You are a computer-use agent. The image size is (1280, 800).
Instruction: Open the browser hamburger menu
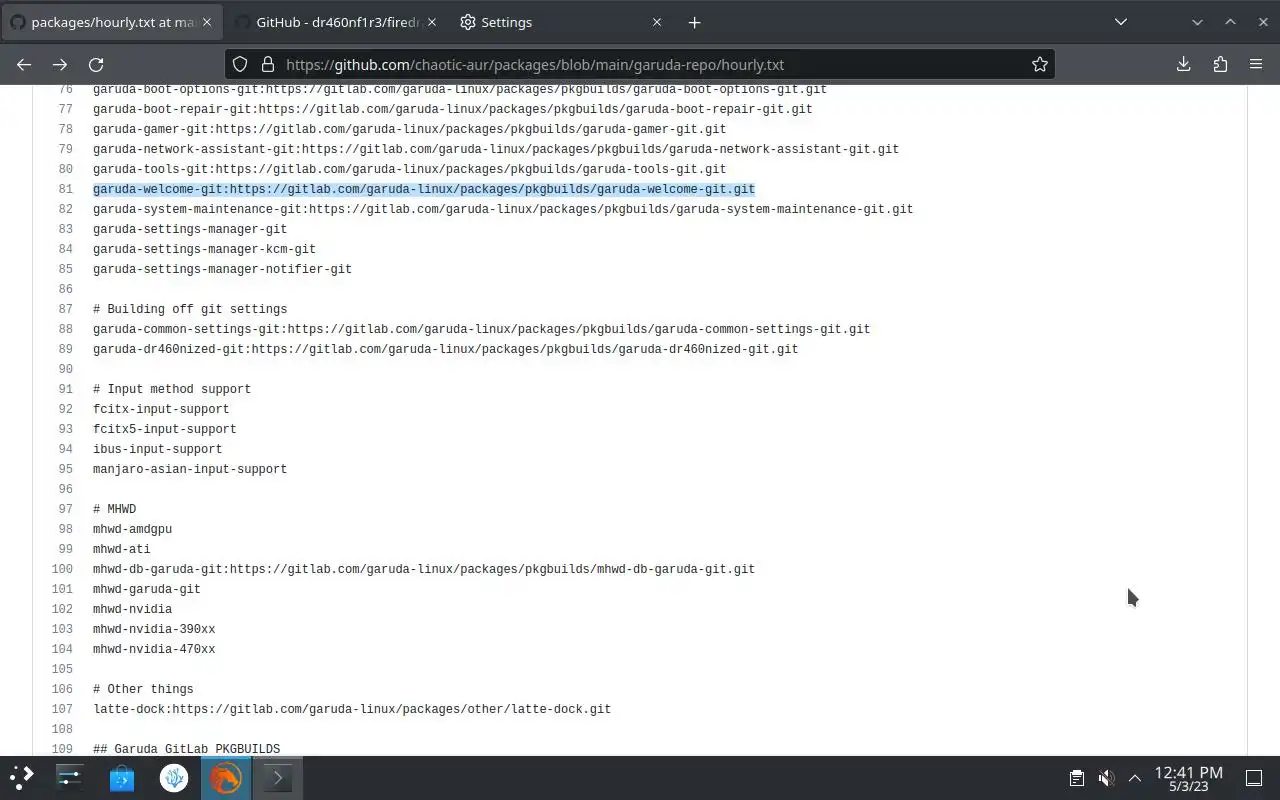click(1256, 64)
